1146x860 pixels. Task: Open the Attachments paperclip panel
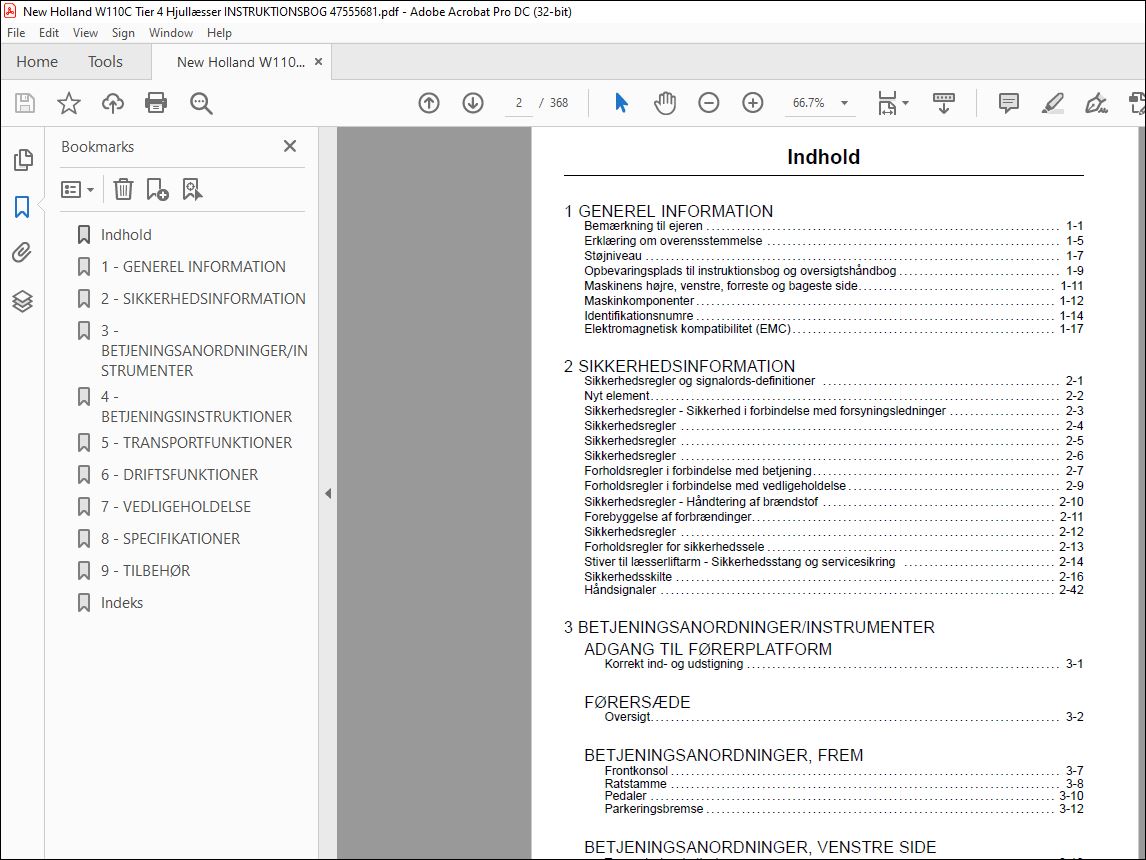click(22, 253)
